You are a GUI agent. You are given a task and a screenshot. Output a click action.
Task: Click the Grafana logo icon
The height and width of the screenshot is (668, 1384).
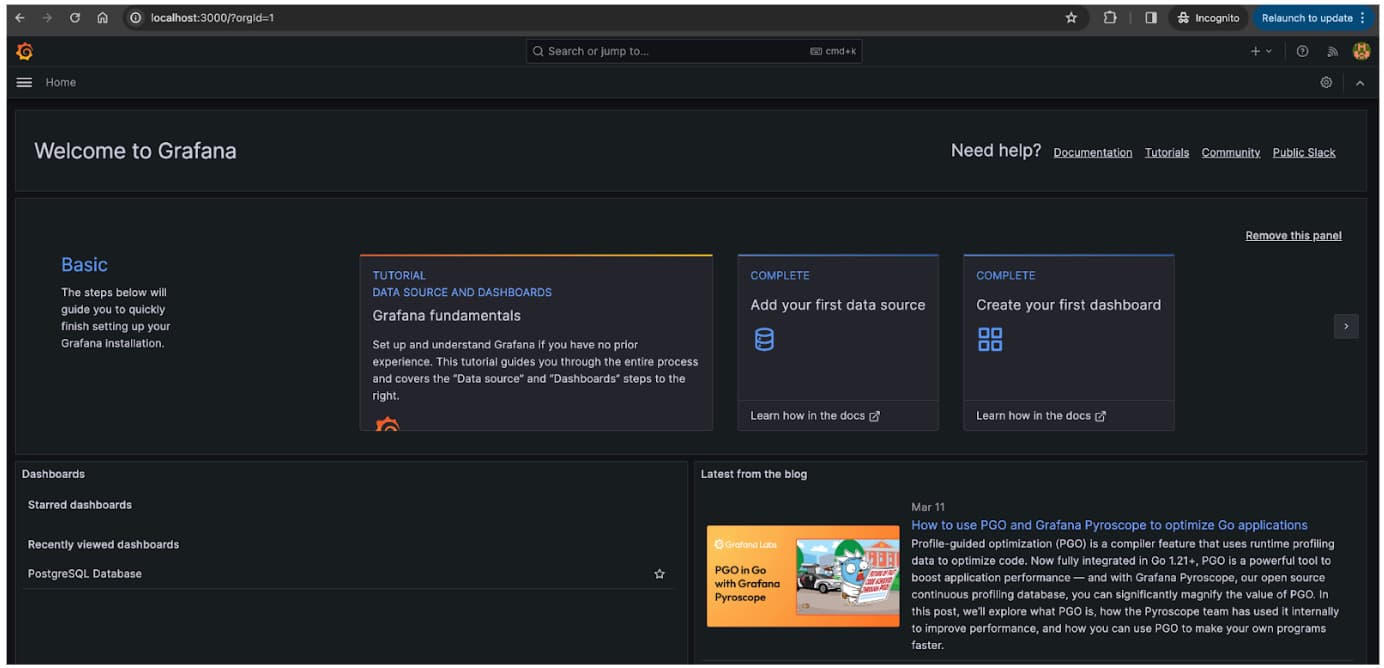[25, 51]
